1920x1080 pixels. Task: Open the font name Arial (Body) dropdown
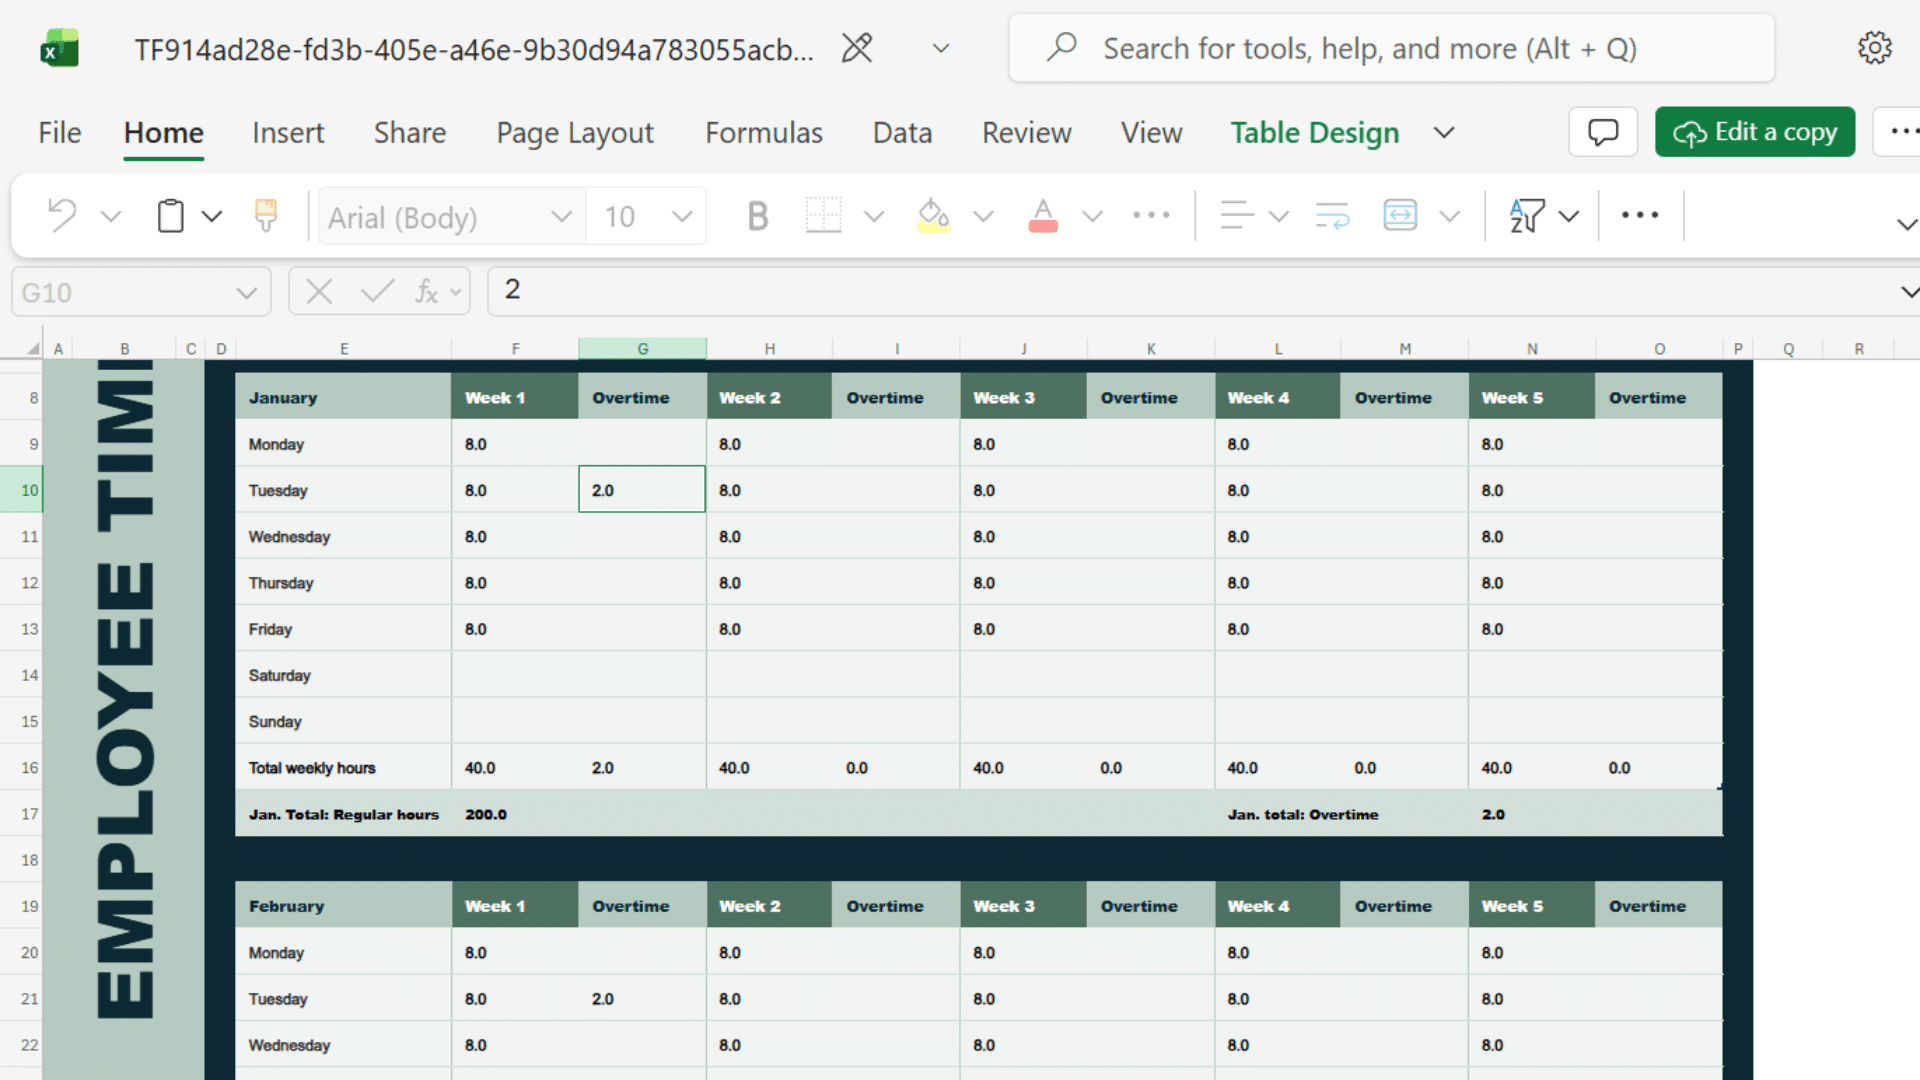(561, 216)
